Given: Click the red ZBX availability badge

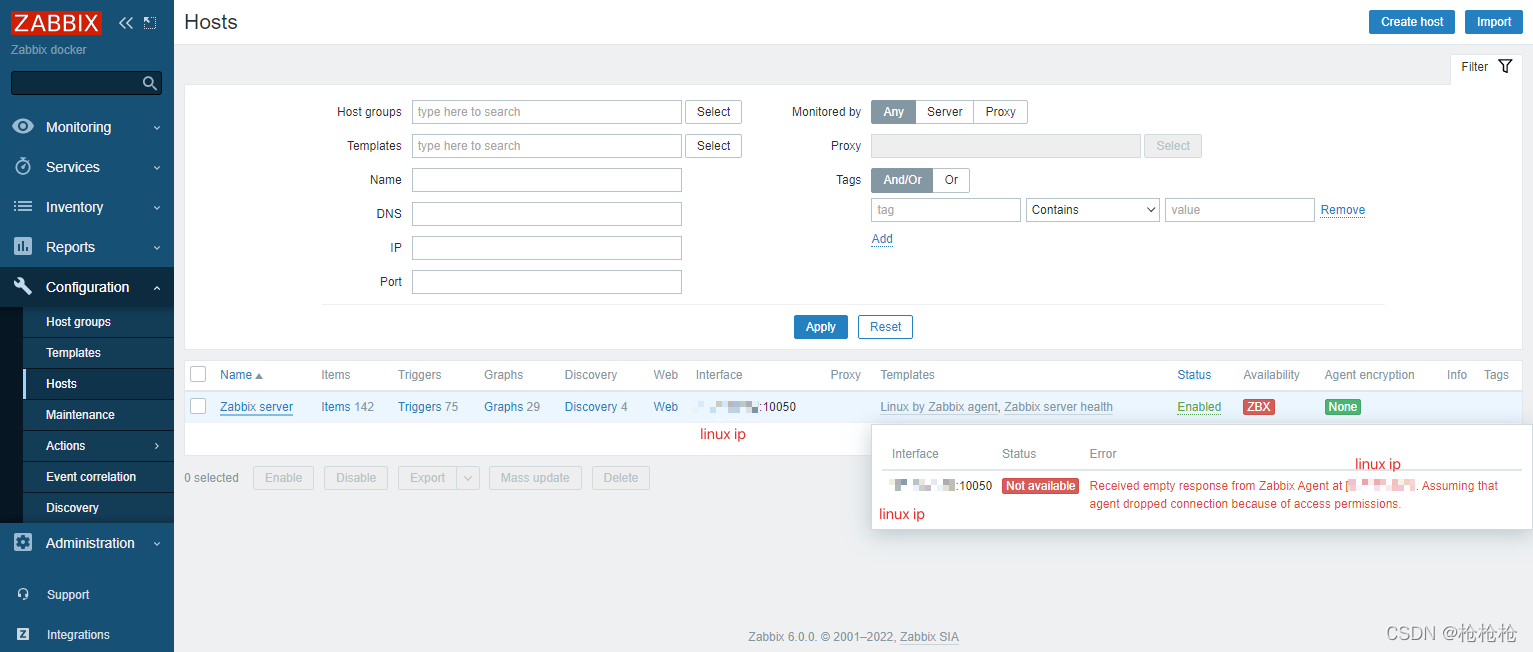Looking at the screenshot, I should point(1259,407).
